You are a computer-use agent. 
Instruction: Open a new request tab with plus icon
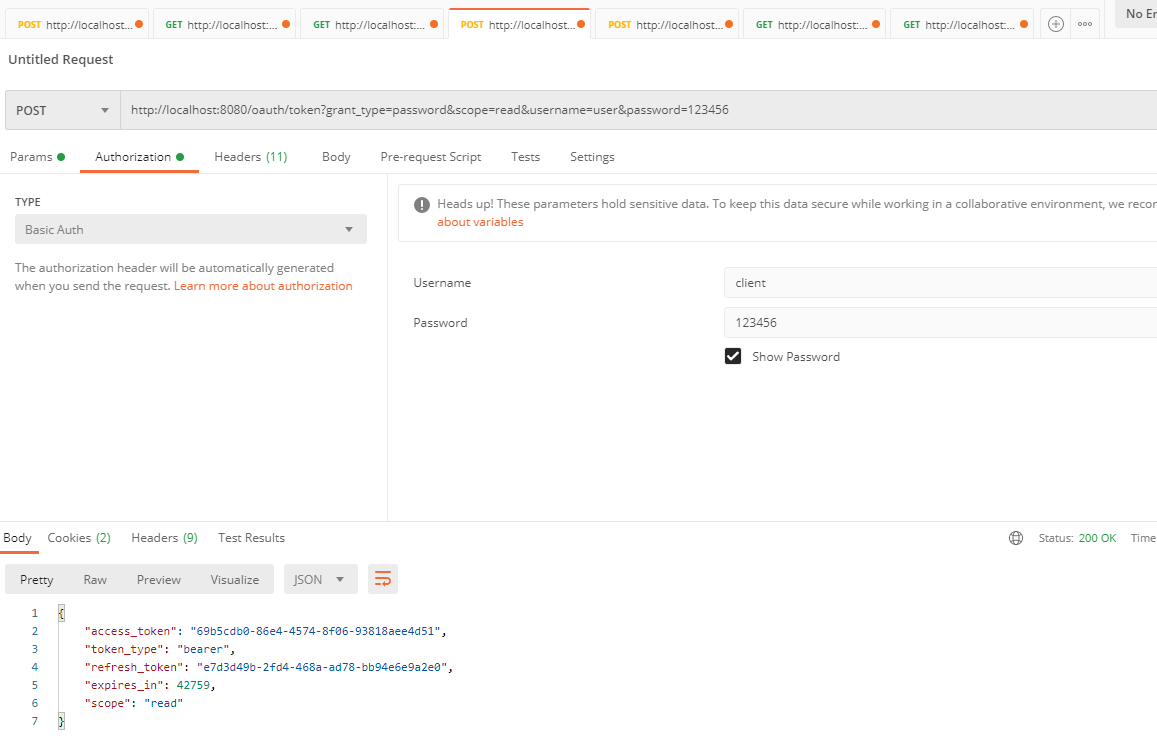click(1056, 24)
